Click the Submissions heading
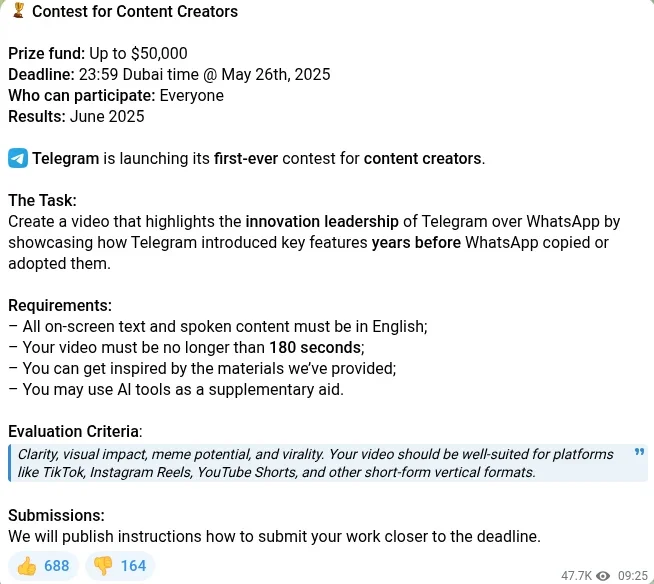Image resolution: width=654 pixels, height=584 pixels. 56,516
